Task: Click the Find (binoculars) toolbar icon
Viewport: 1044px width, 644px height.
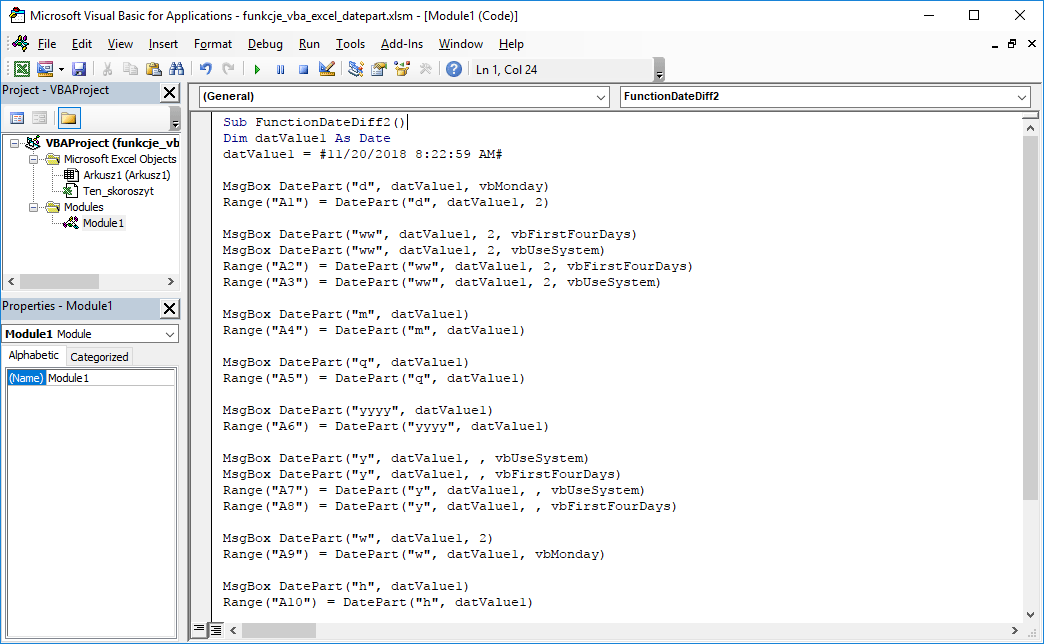Action: pos(176,68)
